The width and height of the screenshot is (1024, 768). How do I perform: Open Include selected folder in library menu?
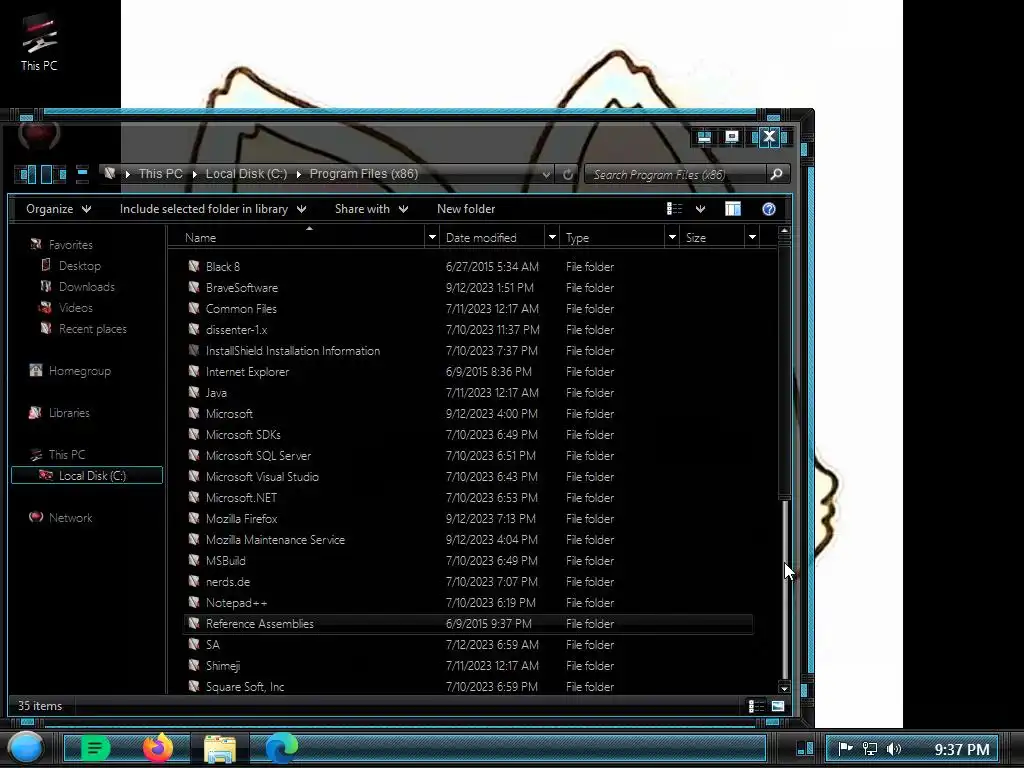(x=213, y=209)
